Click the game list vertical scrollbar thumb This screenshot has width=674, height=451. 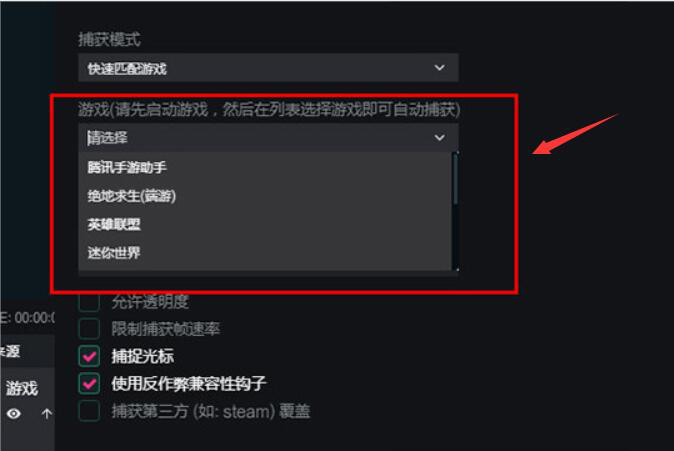pos(456,178)
